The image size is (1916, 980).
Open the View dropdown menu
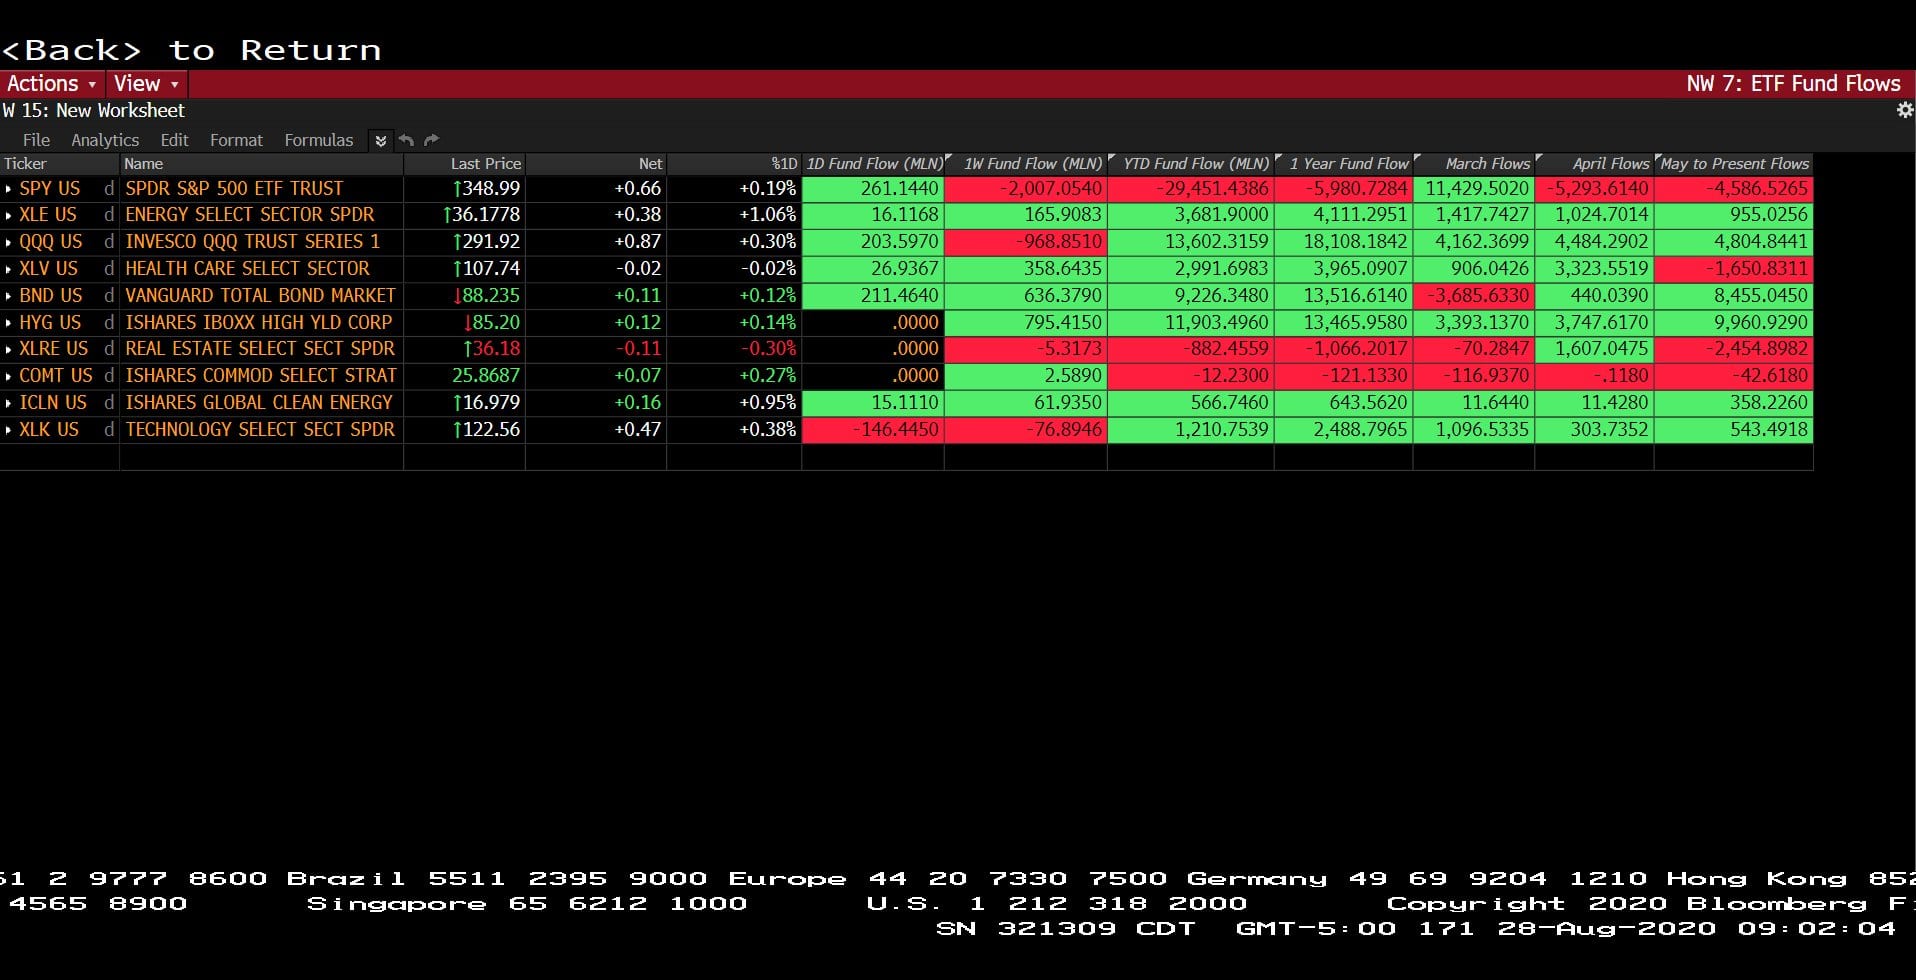tap(146, 84)
